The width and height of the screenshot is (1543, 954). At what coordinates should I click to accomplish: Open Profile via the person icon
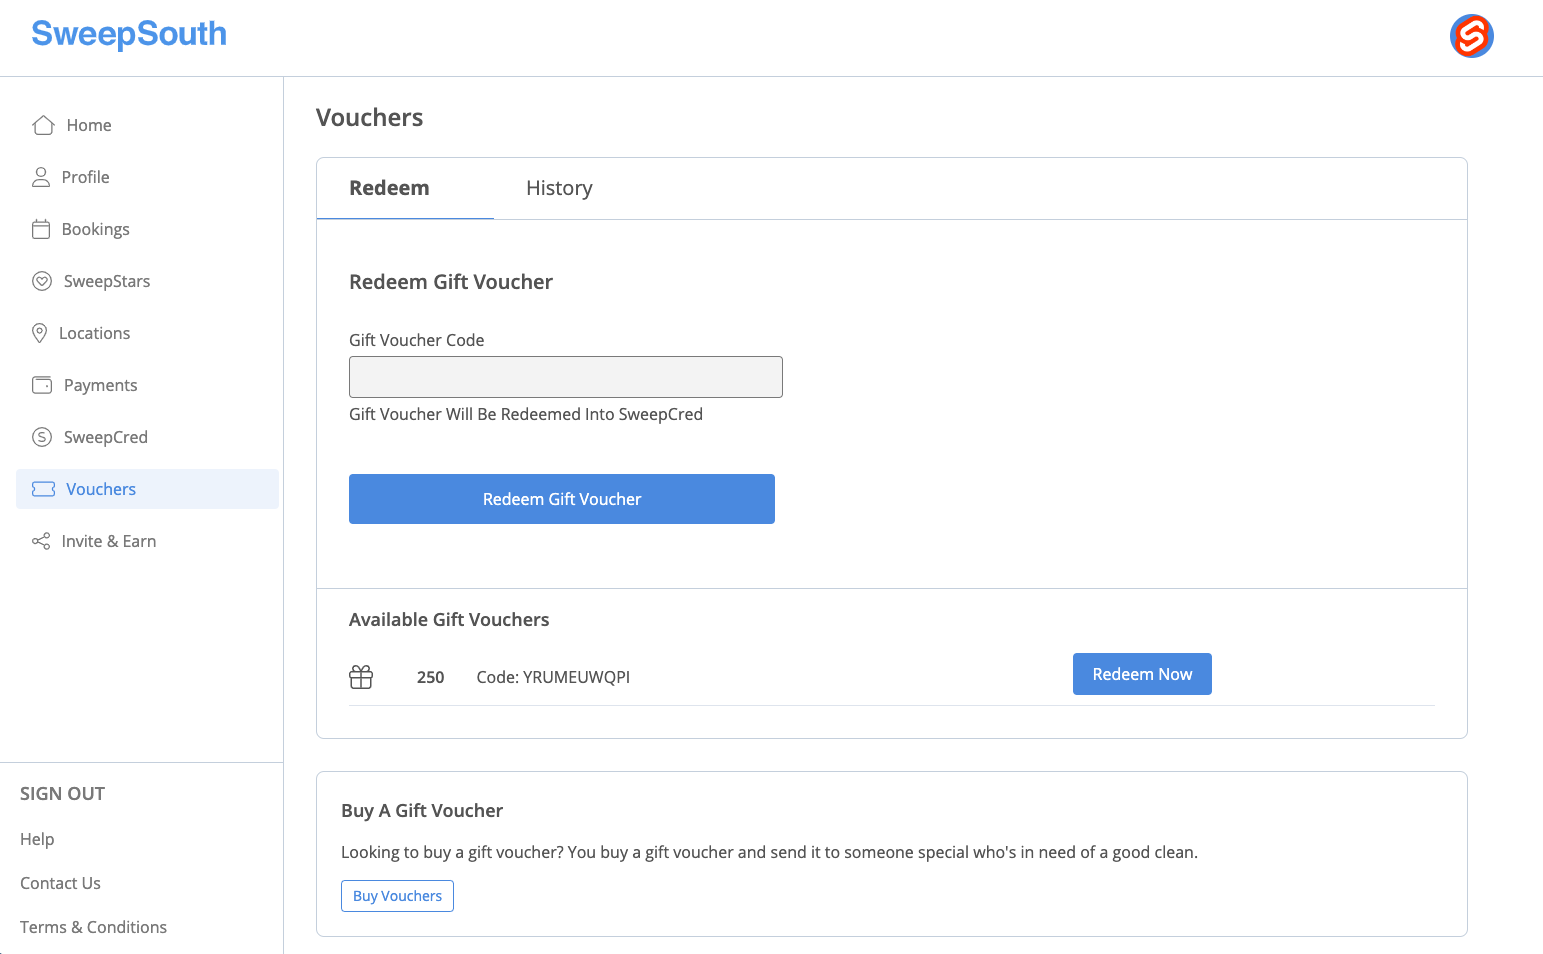pos(41,177)
